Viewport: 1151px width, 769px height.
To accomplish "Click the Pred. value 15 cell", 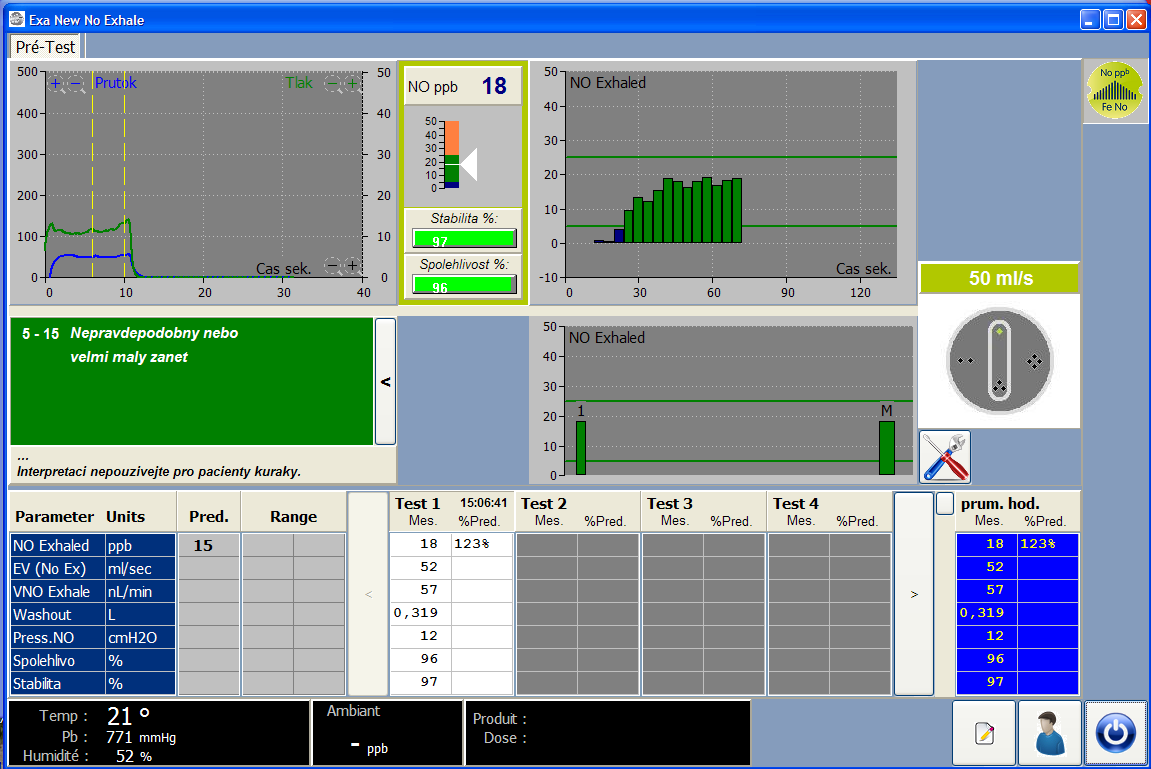I will point(208,545).
